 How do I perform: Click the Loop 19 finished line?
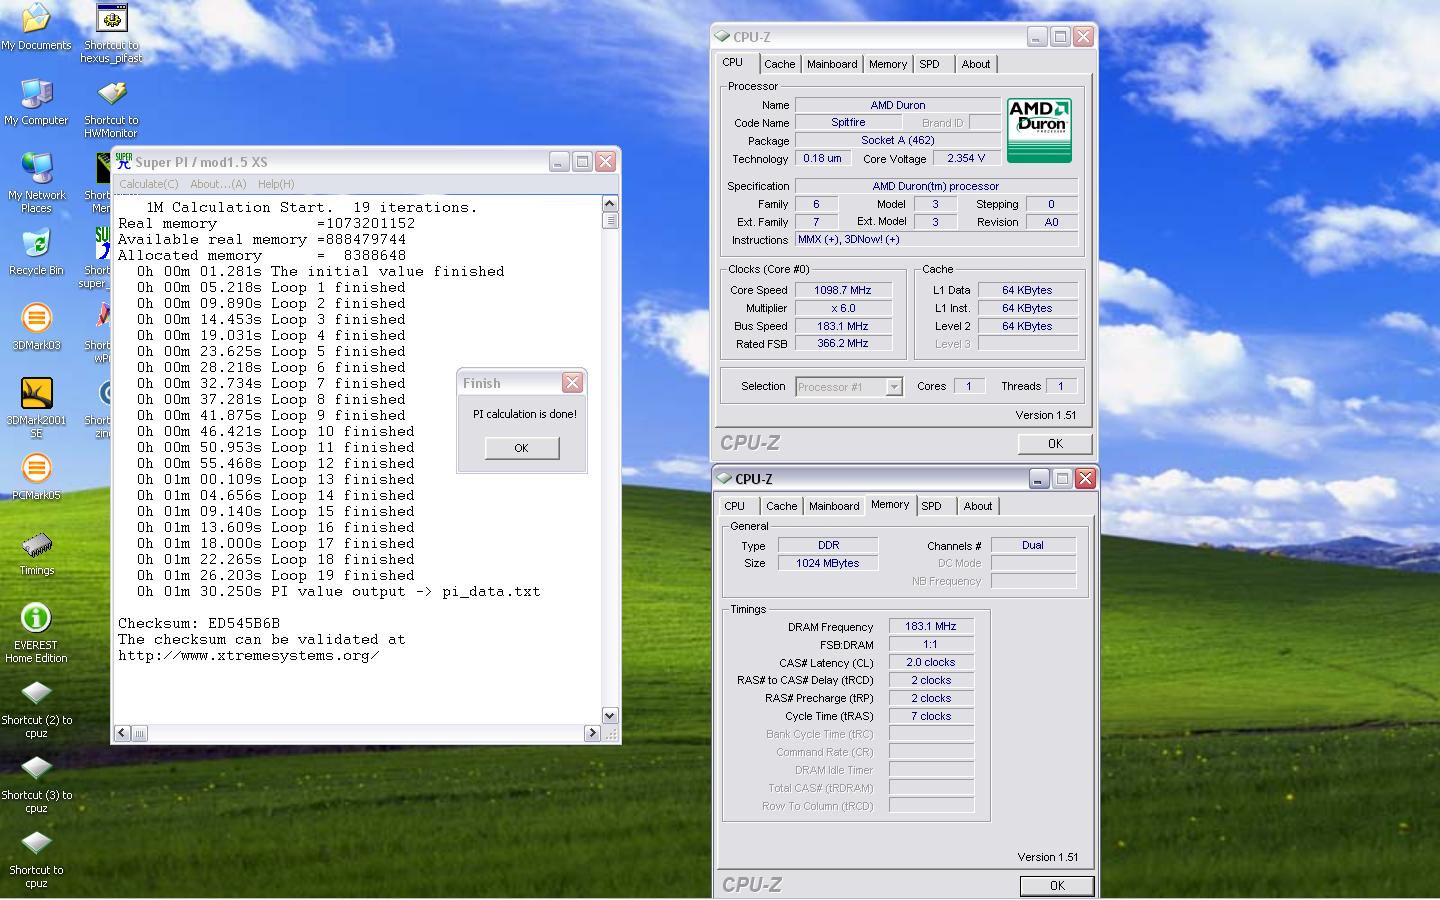(x=275, y=575)
